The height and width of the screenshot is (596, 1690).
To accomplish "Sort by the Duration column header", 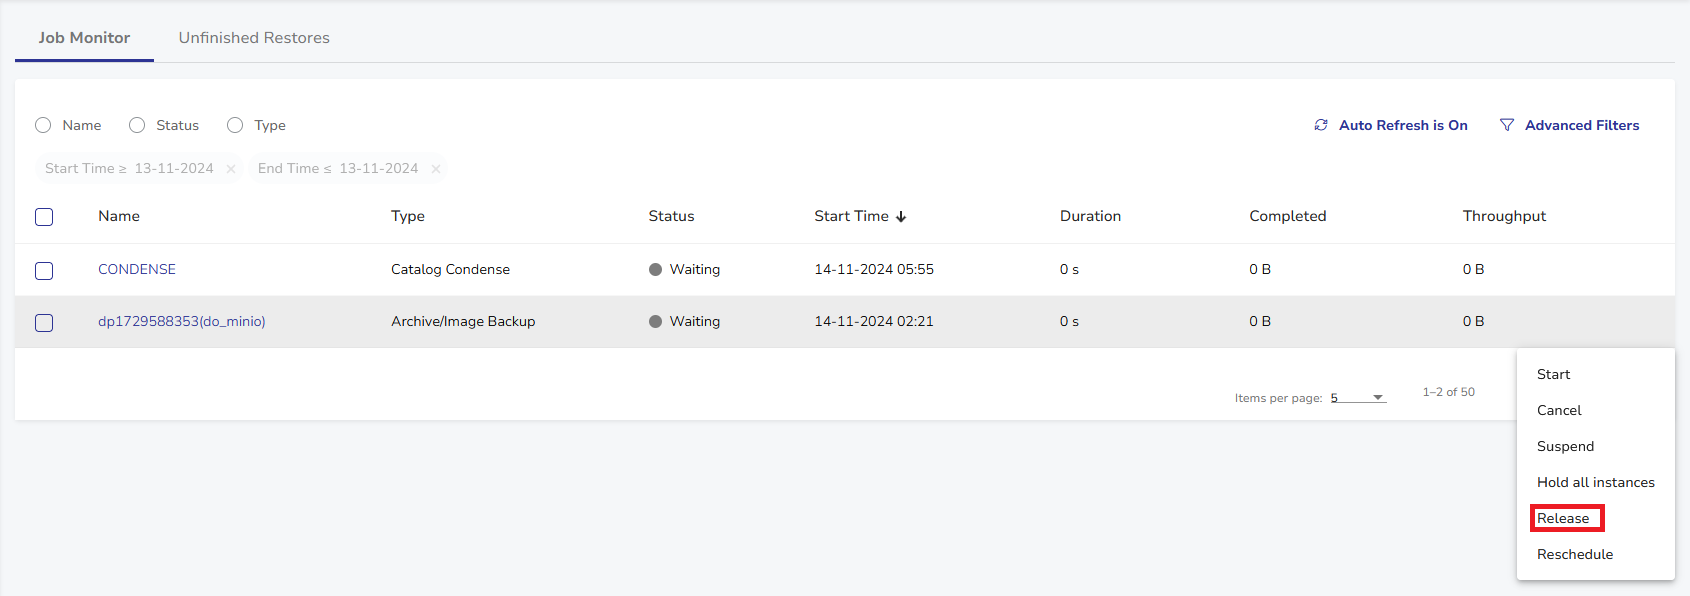I will click(x=1090, y=216).
